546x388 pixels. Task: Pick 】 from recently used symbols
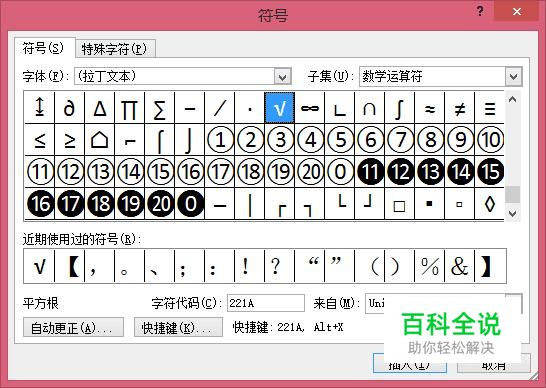(490, 266)
